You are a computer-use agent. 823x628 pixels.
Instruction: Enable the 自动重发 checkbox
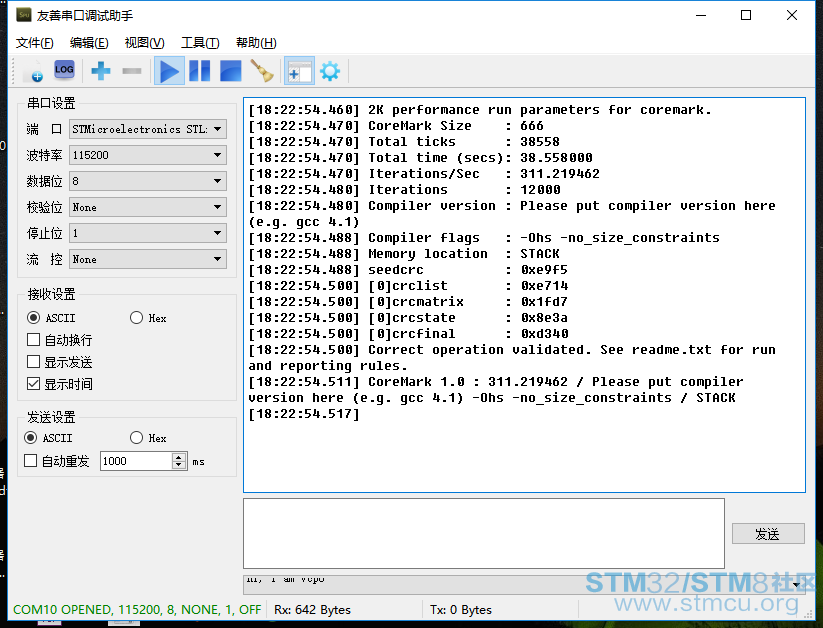(30, 461)
